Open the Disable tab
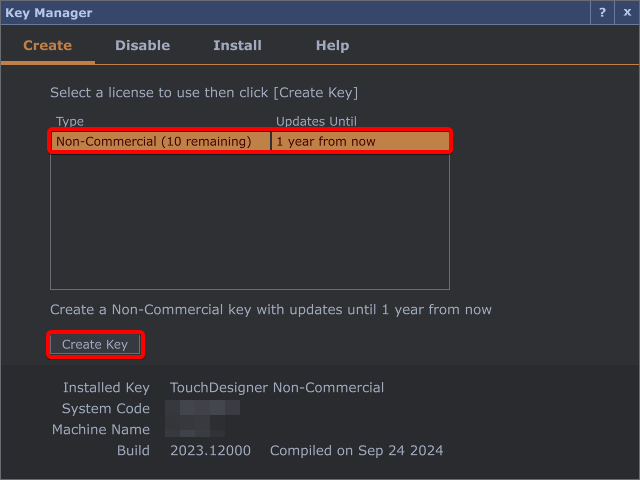 coord(142,45)
